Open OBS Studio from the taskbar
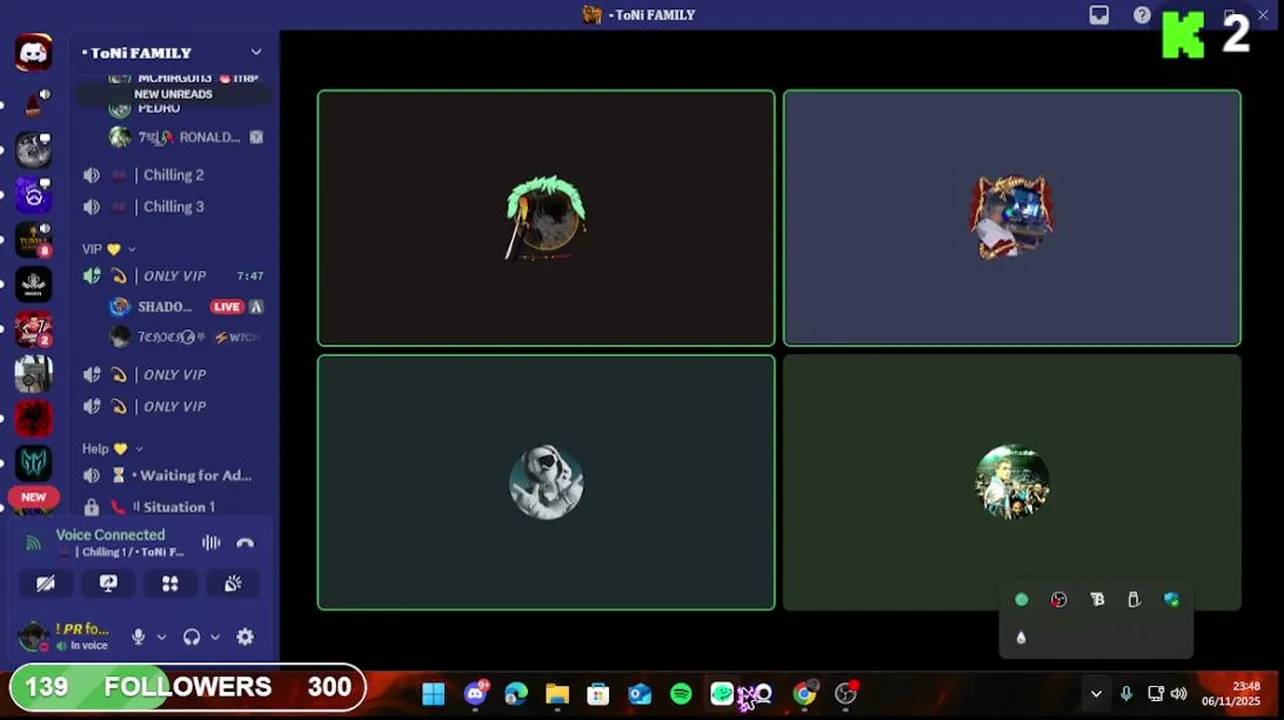1284x720 pixels. point(846,694)
